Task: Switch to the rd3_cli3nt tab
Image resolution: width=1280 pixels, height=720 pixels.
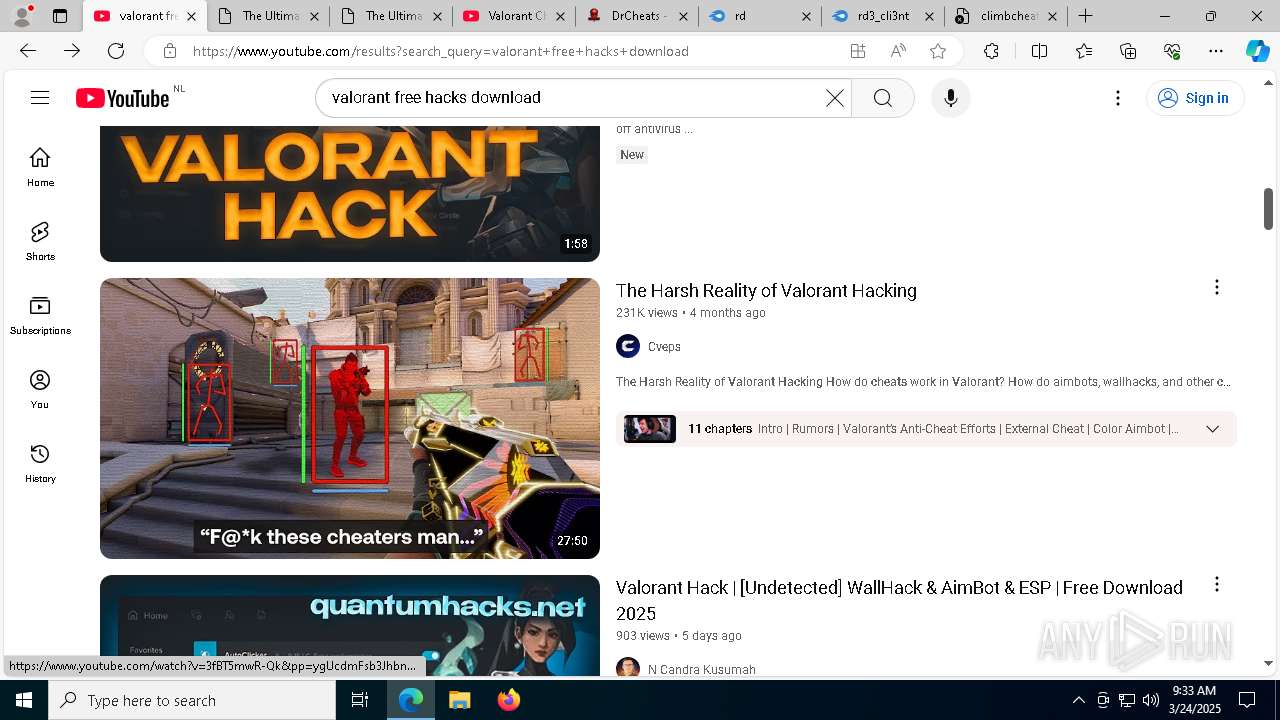Action: point(883,16)
